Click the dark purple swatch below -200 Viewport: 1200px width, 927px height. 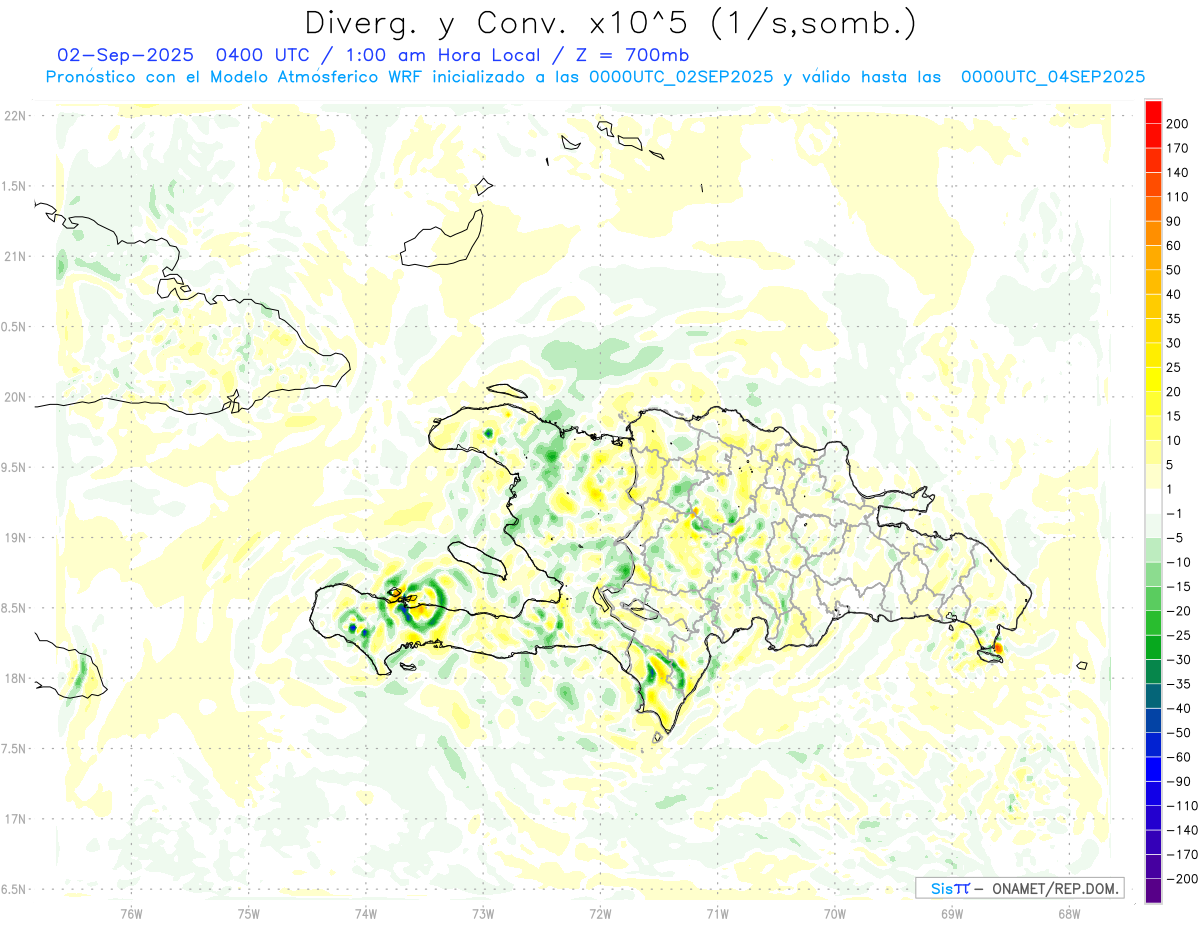(x=1154, y=891)
